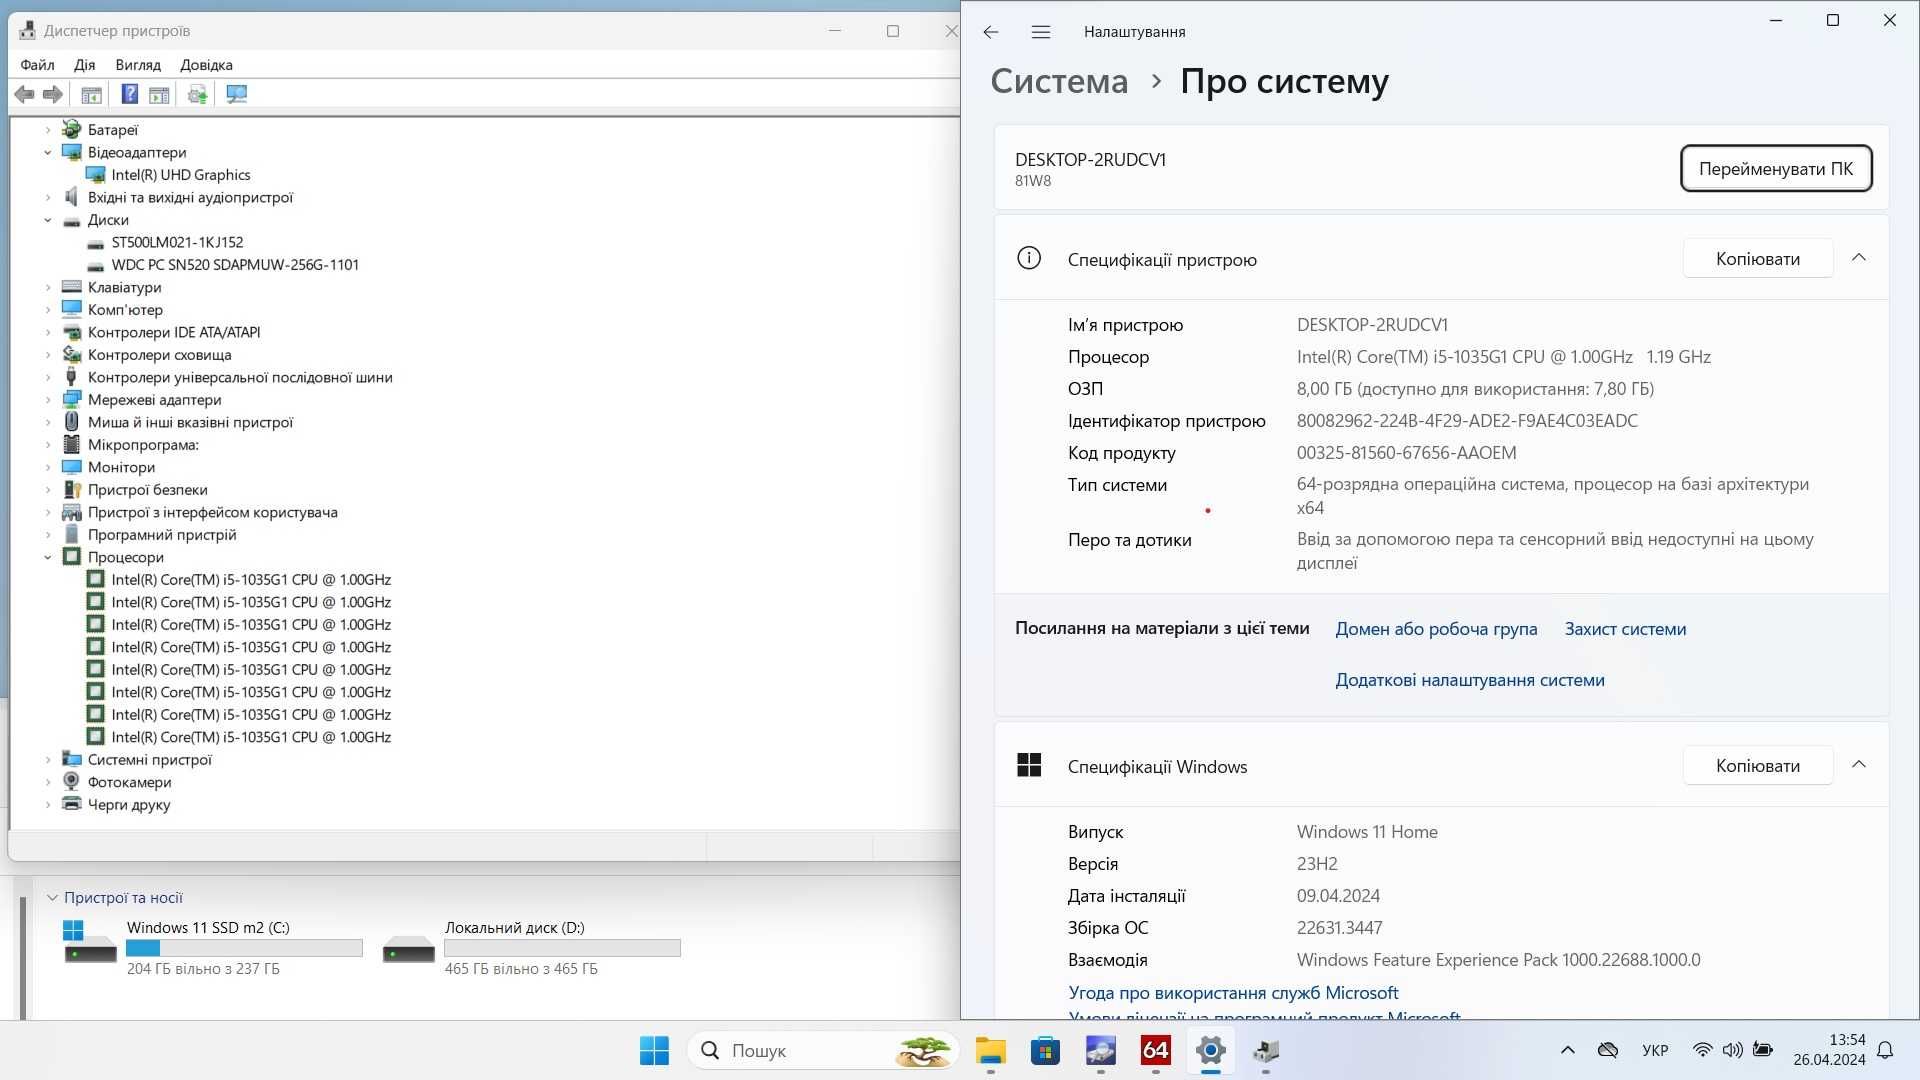Collapse Пристрої та носії group in Explorer

(x=52, y=898)
